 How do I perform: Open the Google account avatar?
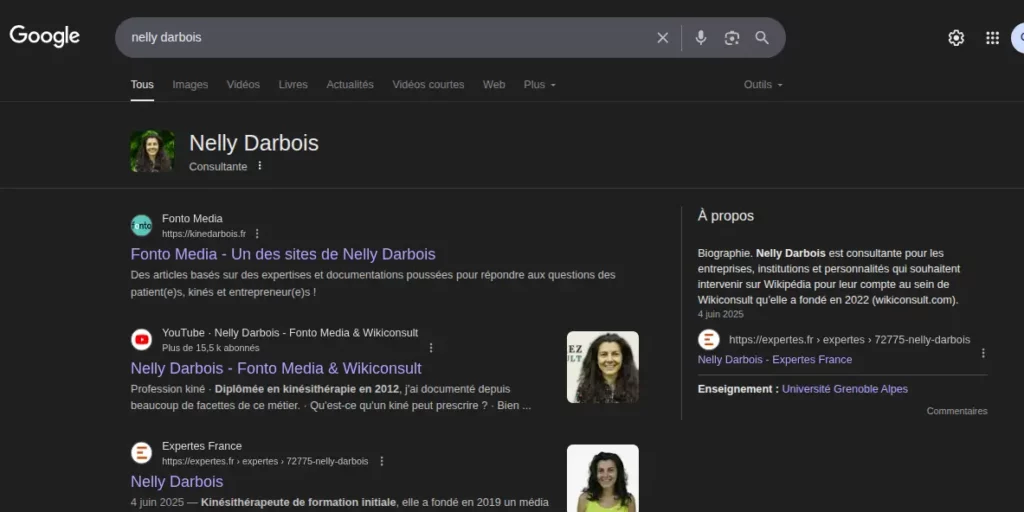pyautogui.click(x=1017, y=38)
